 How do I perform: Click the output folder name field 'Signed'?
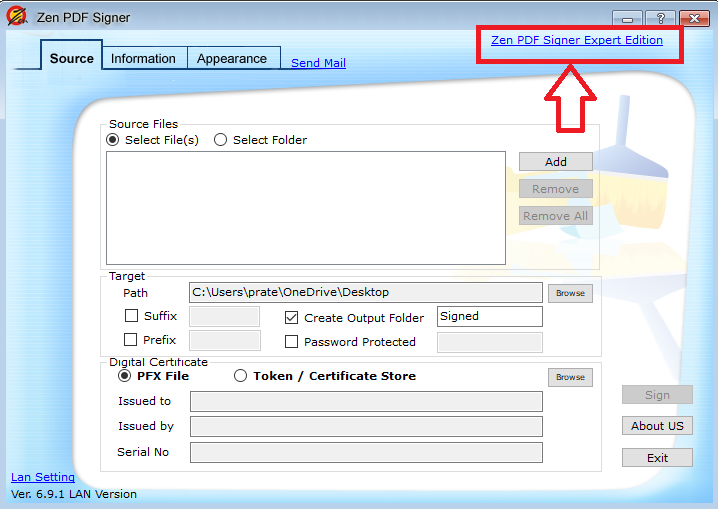(490, 316)
